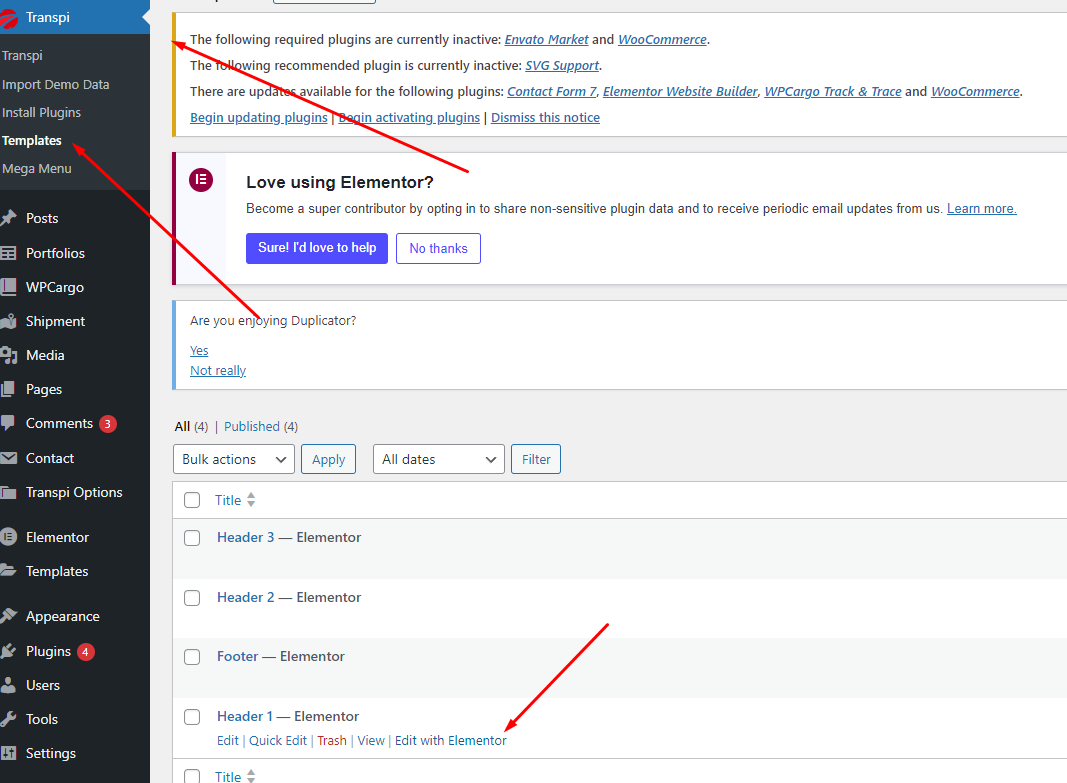Click the Portfolios table icon
Viewport: 1067px width, 783px height.
8,253
